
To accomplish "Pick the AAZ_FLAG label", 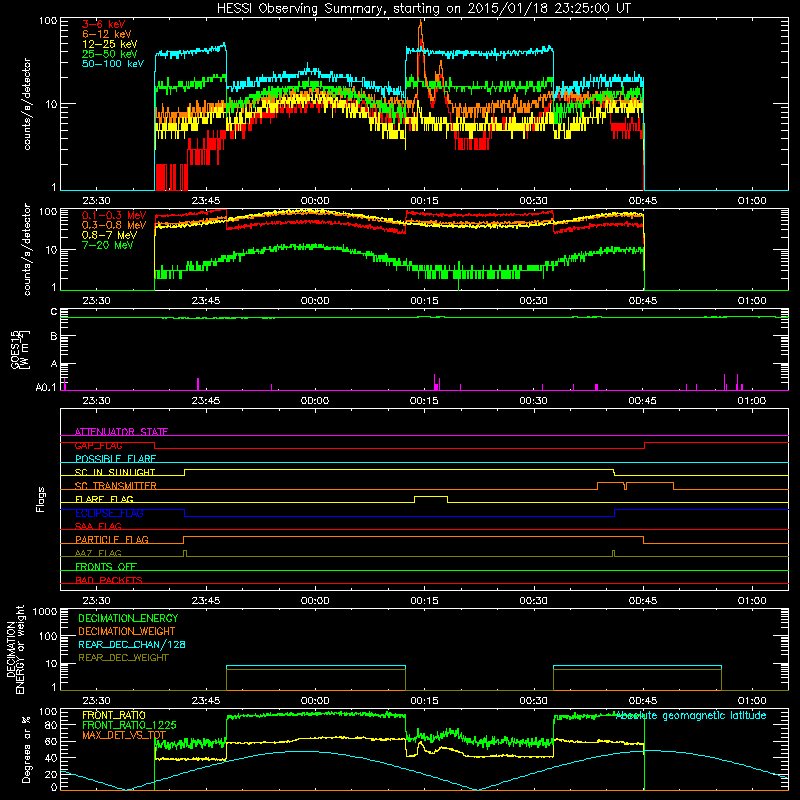I will 98,553.
